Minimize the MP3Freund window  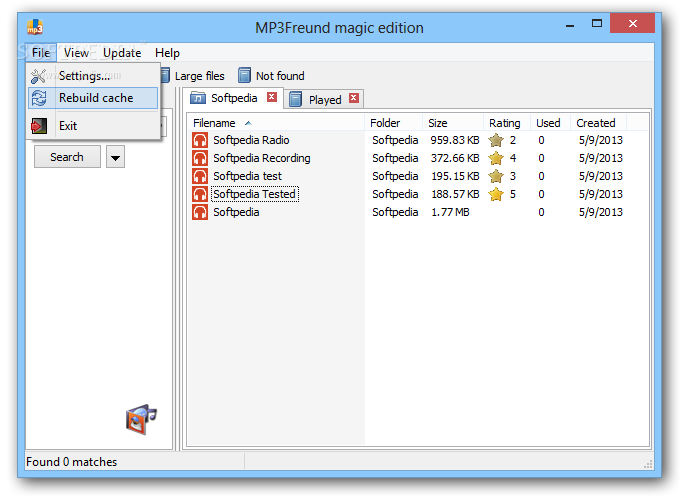(x=570, y=24)
